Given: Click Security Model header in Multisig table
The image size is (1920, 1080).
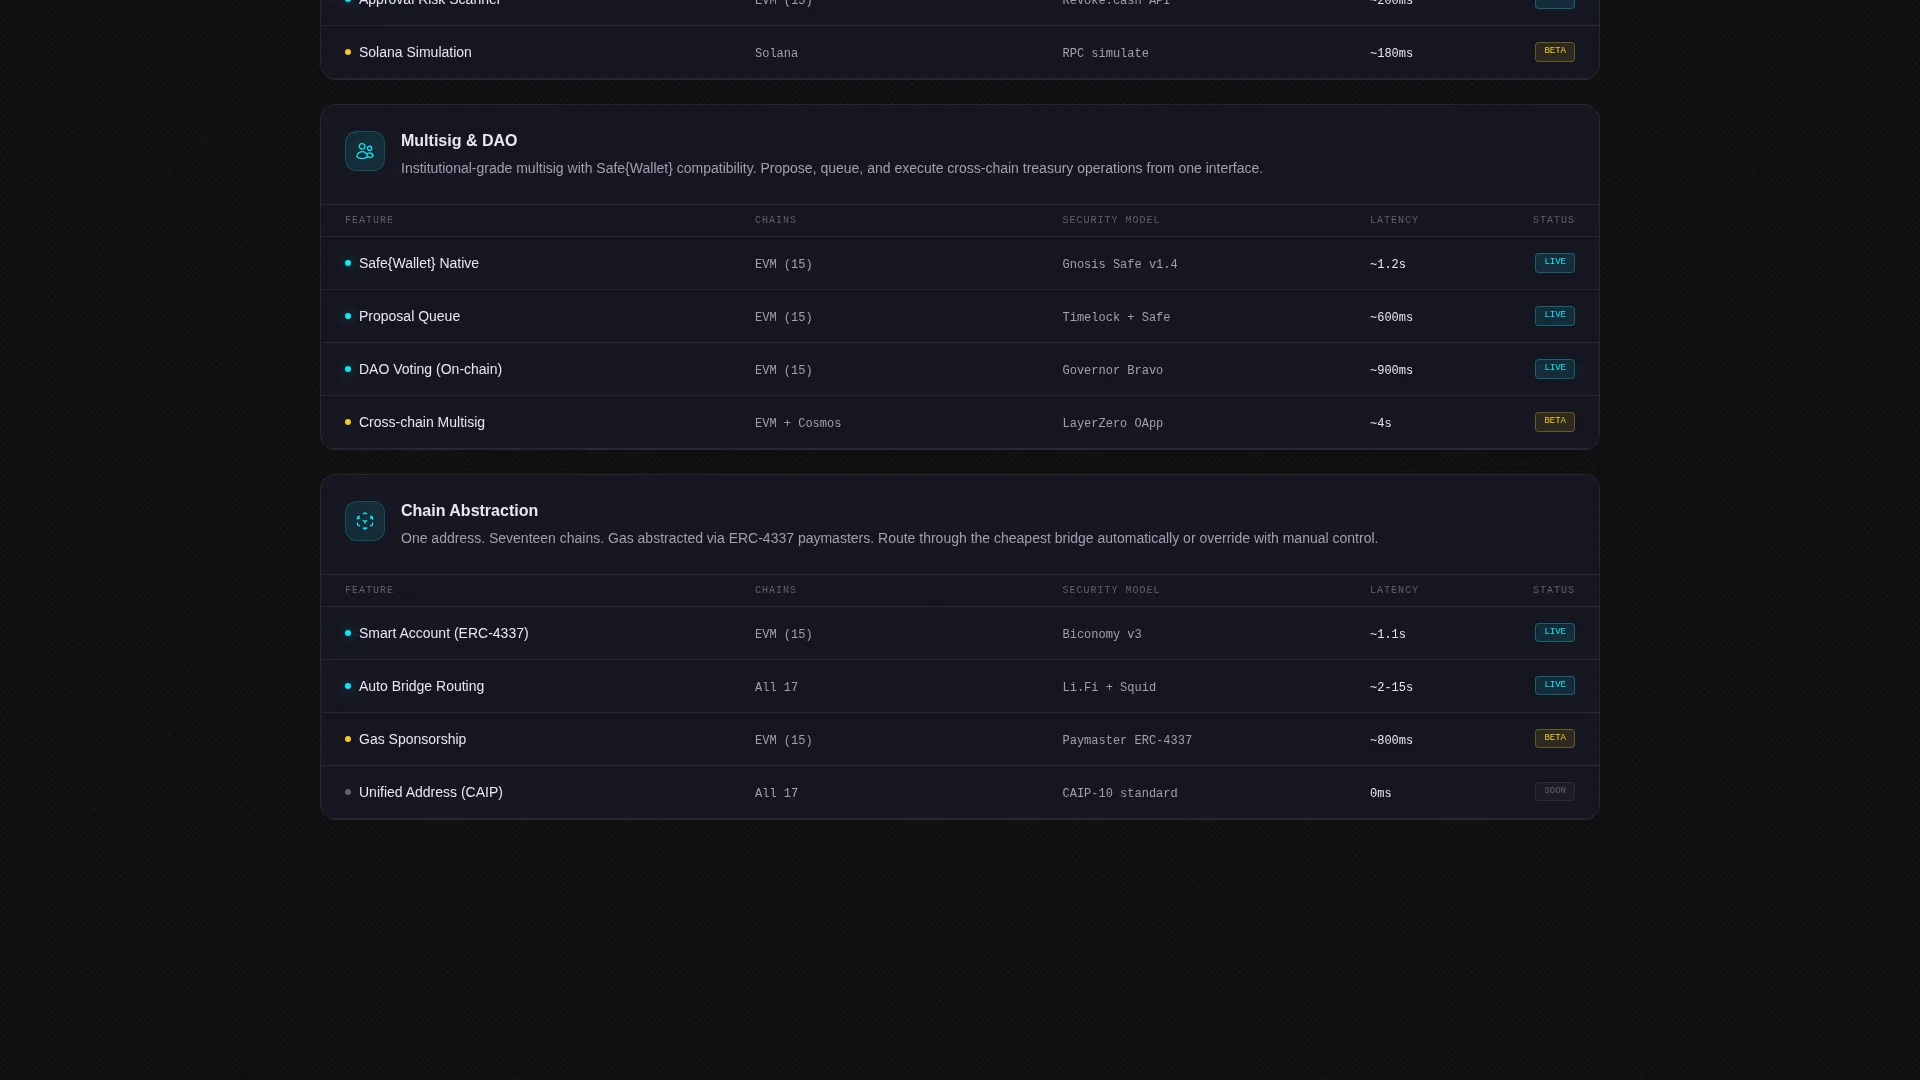Looking at the screenshot, I should pyautogui.click(x=1111, y=220).
